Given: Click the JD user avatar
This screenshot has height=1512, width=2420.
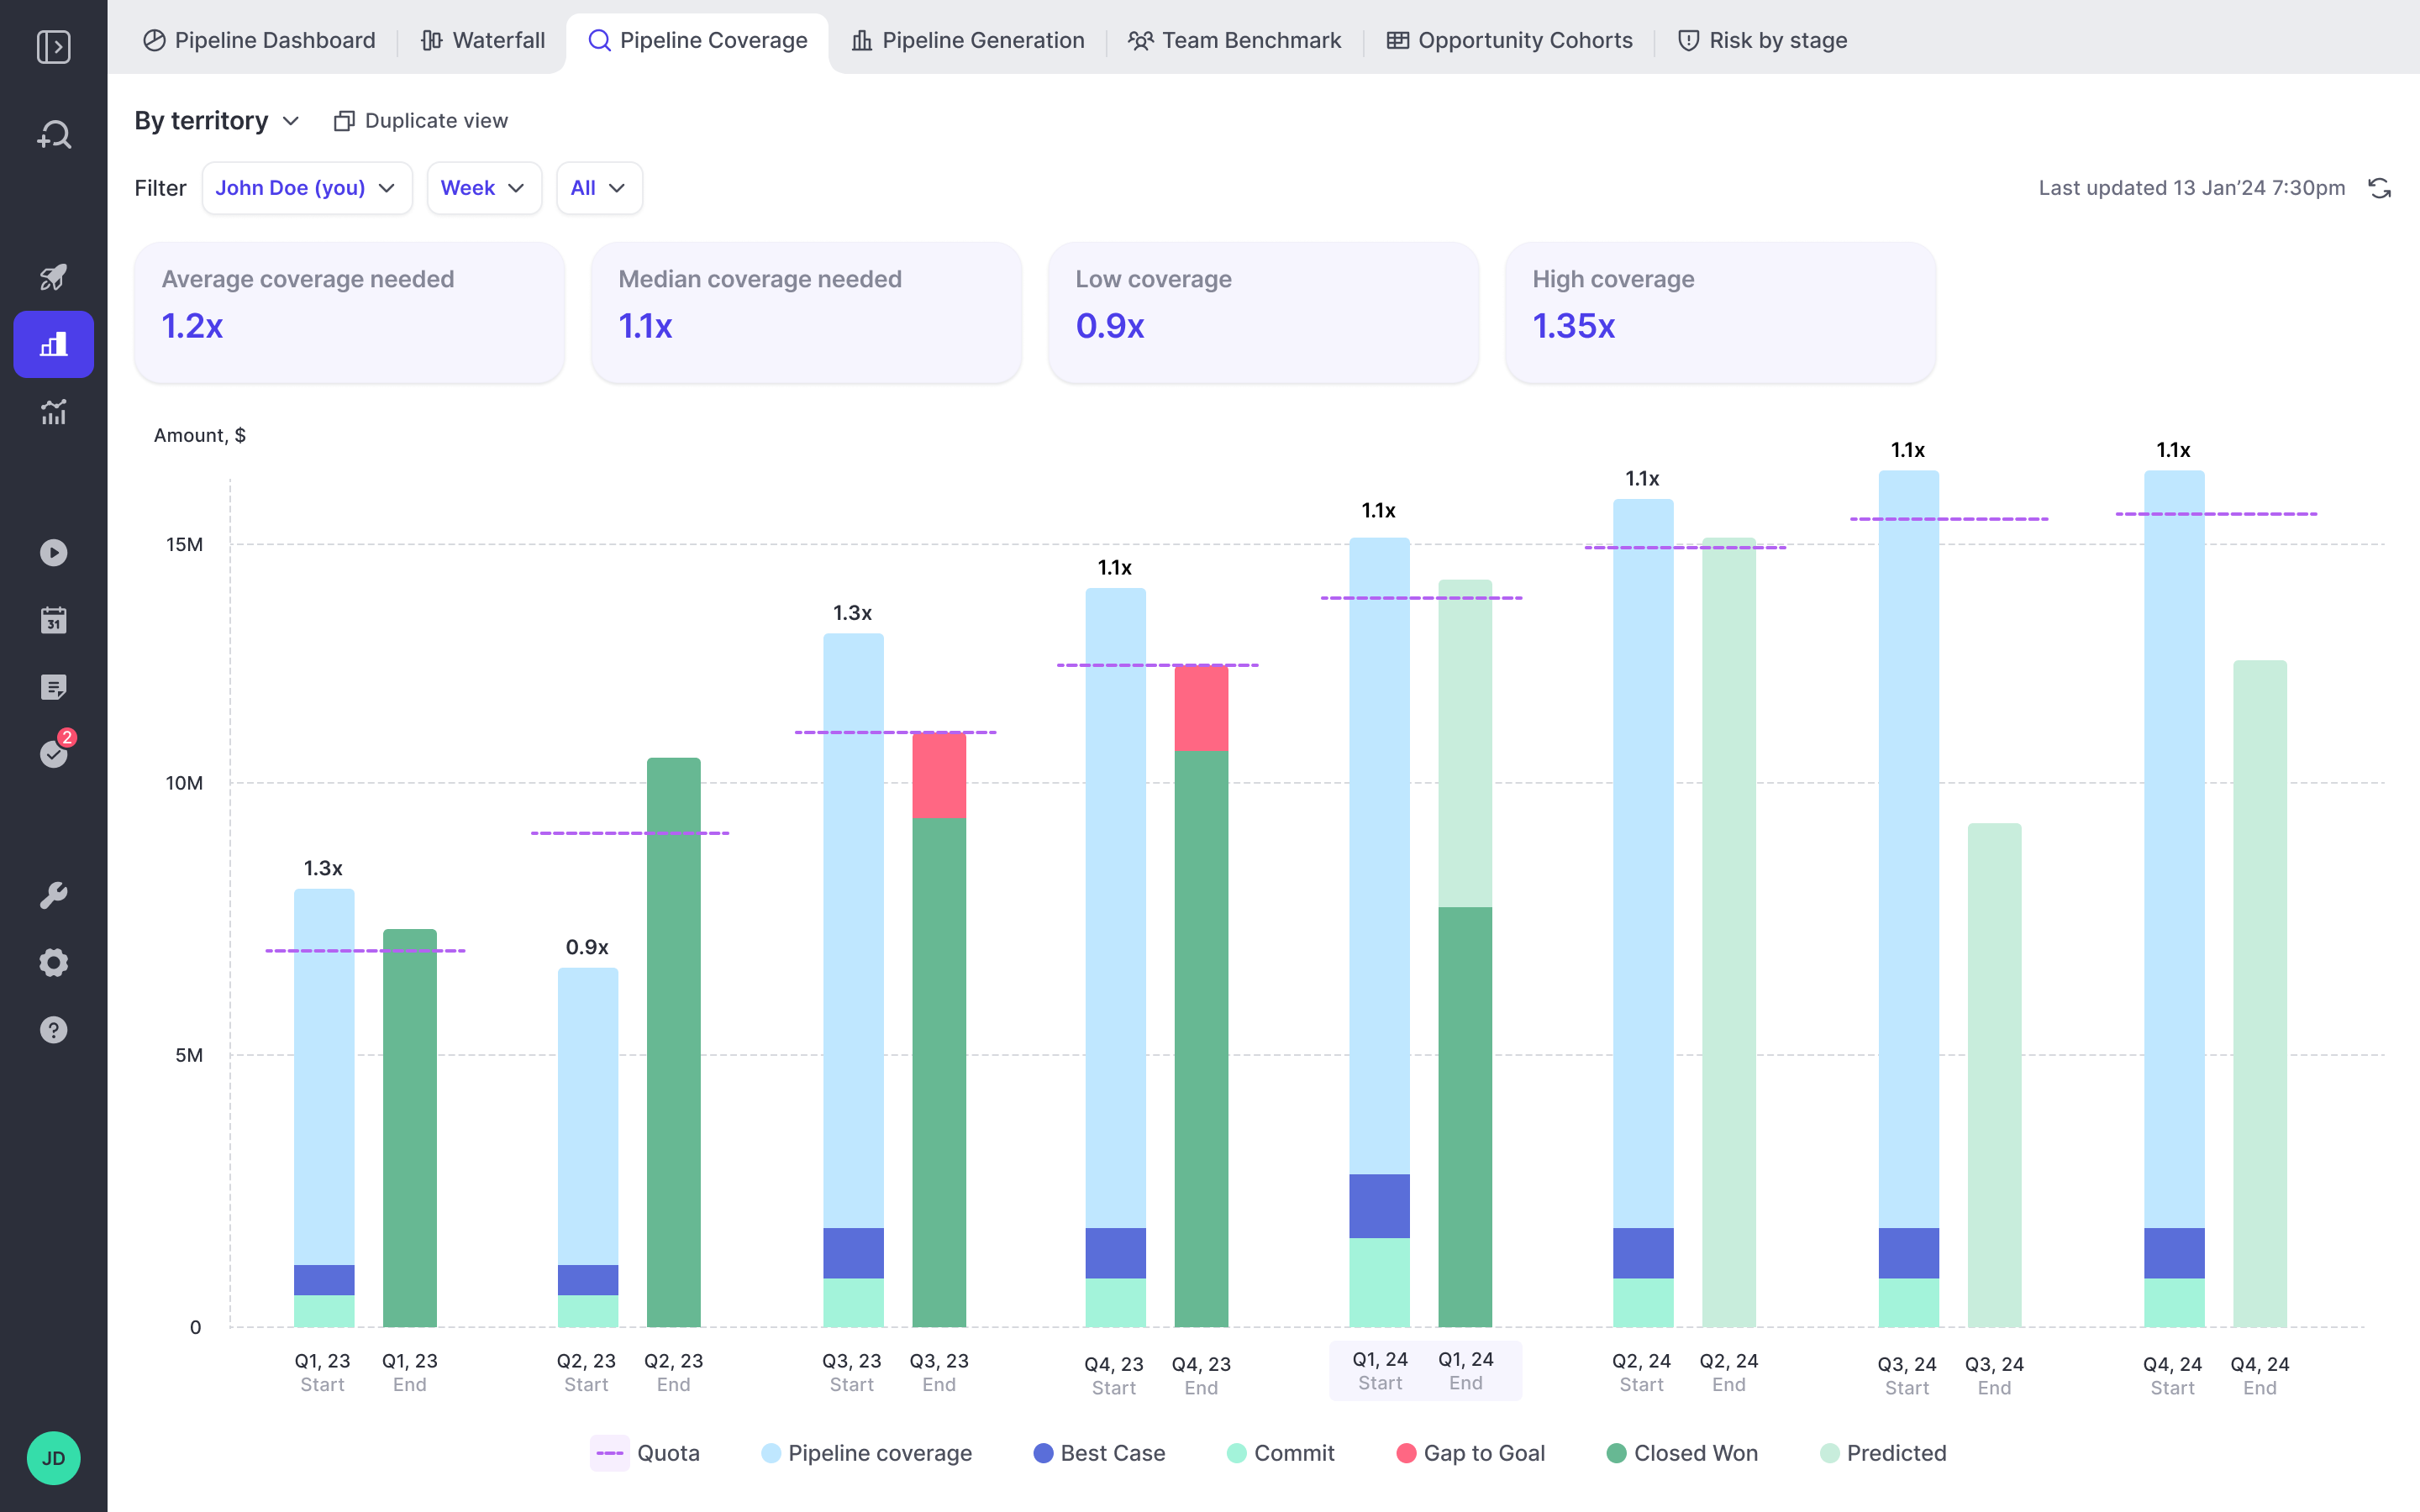Looking at the screenshot, I should pos(53,1457).
